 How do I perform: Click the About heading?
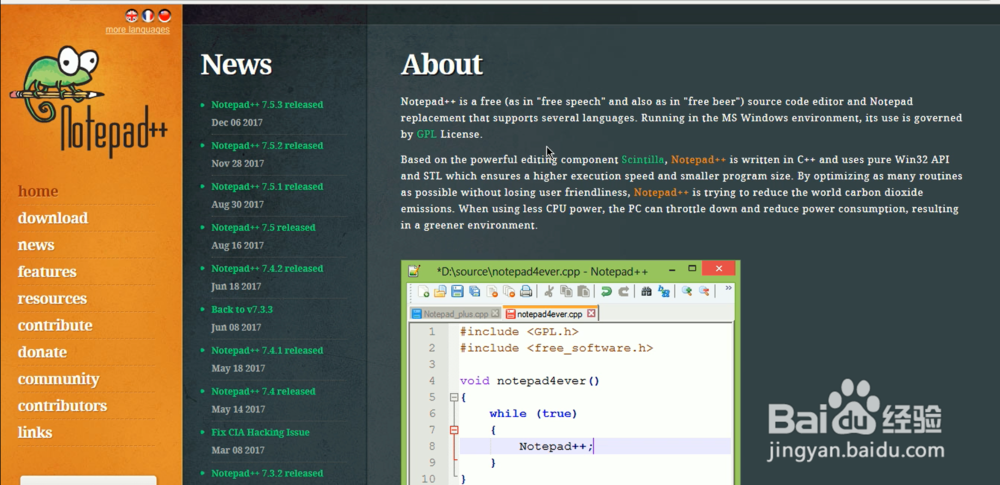442,64
